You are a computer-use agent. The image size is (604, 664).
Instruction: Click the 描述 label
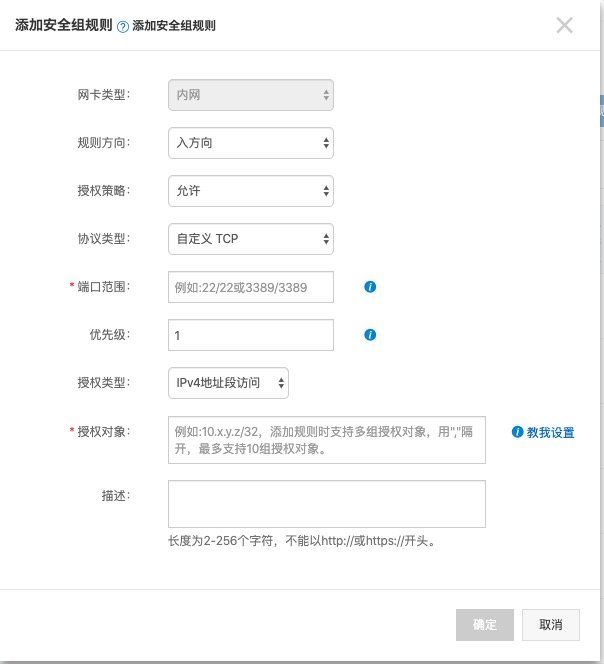pos(115,495)
